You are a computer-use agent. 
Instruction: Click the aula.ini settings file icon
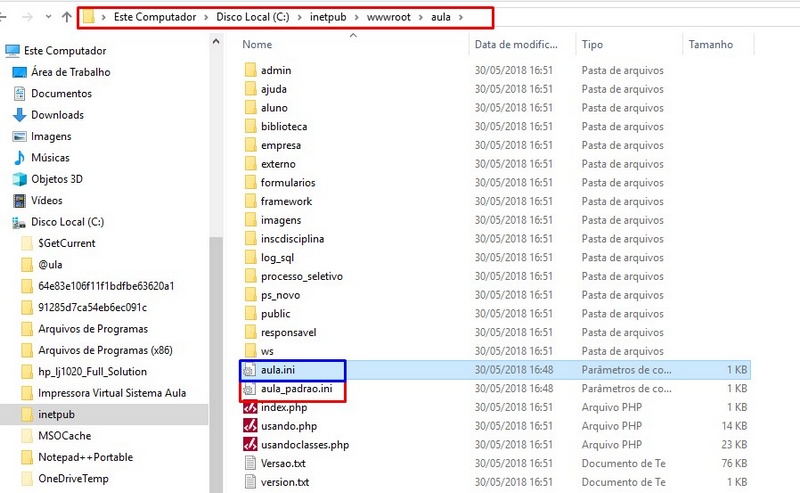click(249, 370)
